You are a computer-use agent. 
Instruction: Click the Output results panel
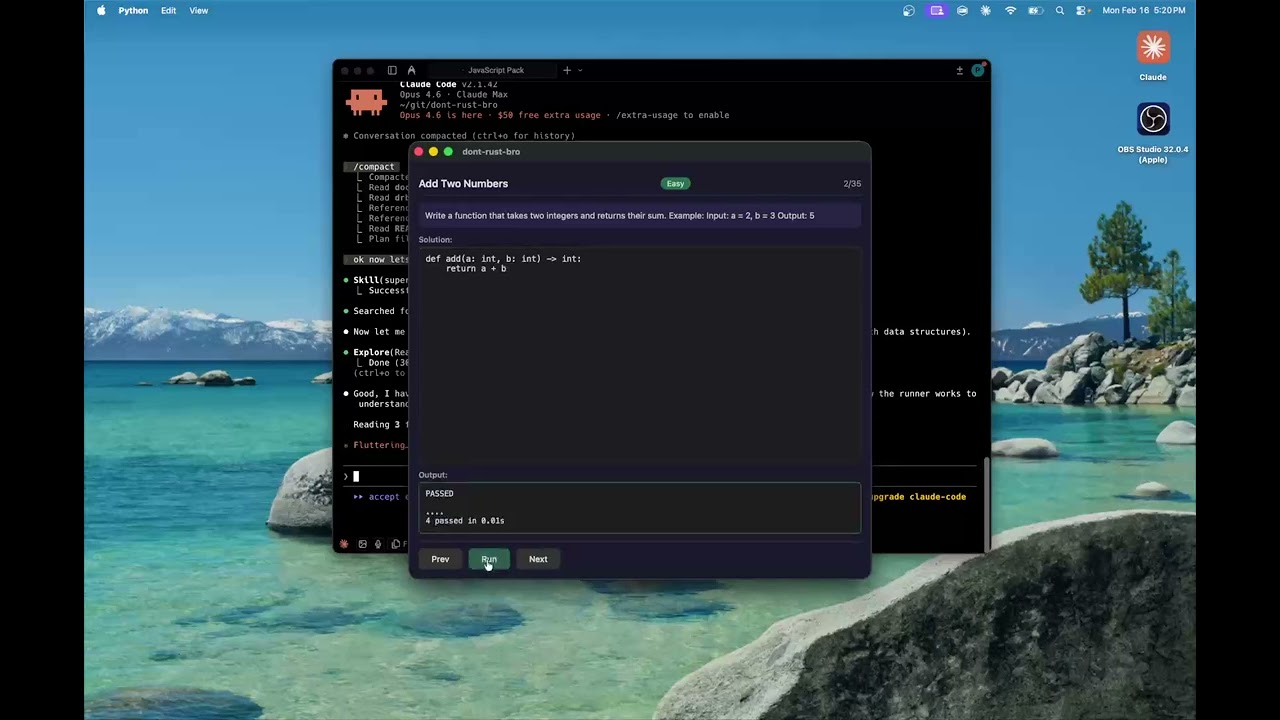[x=639, y=508]
